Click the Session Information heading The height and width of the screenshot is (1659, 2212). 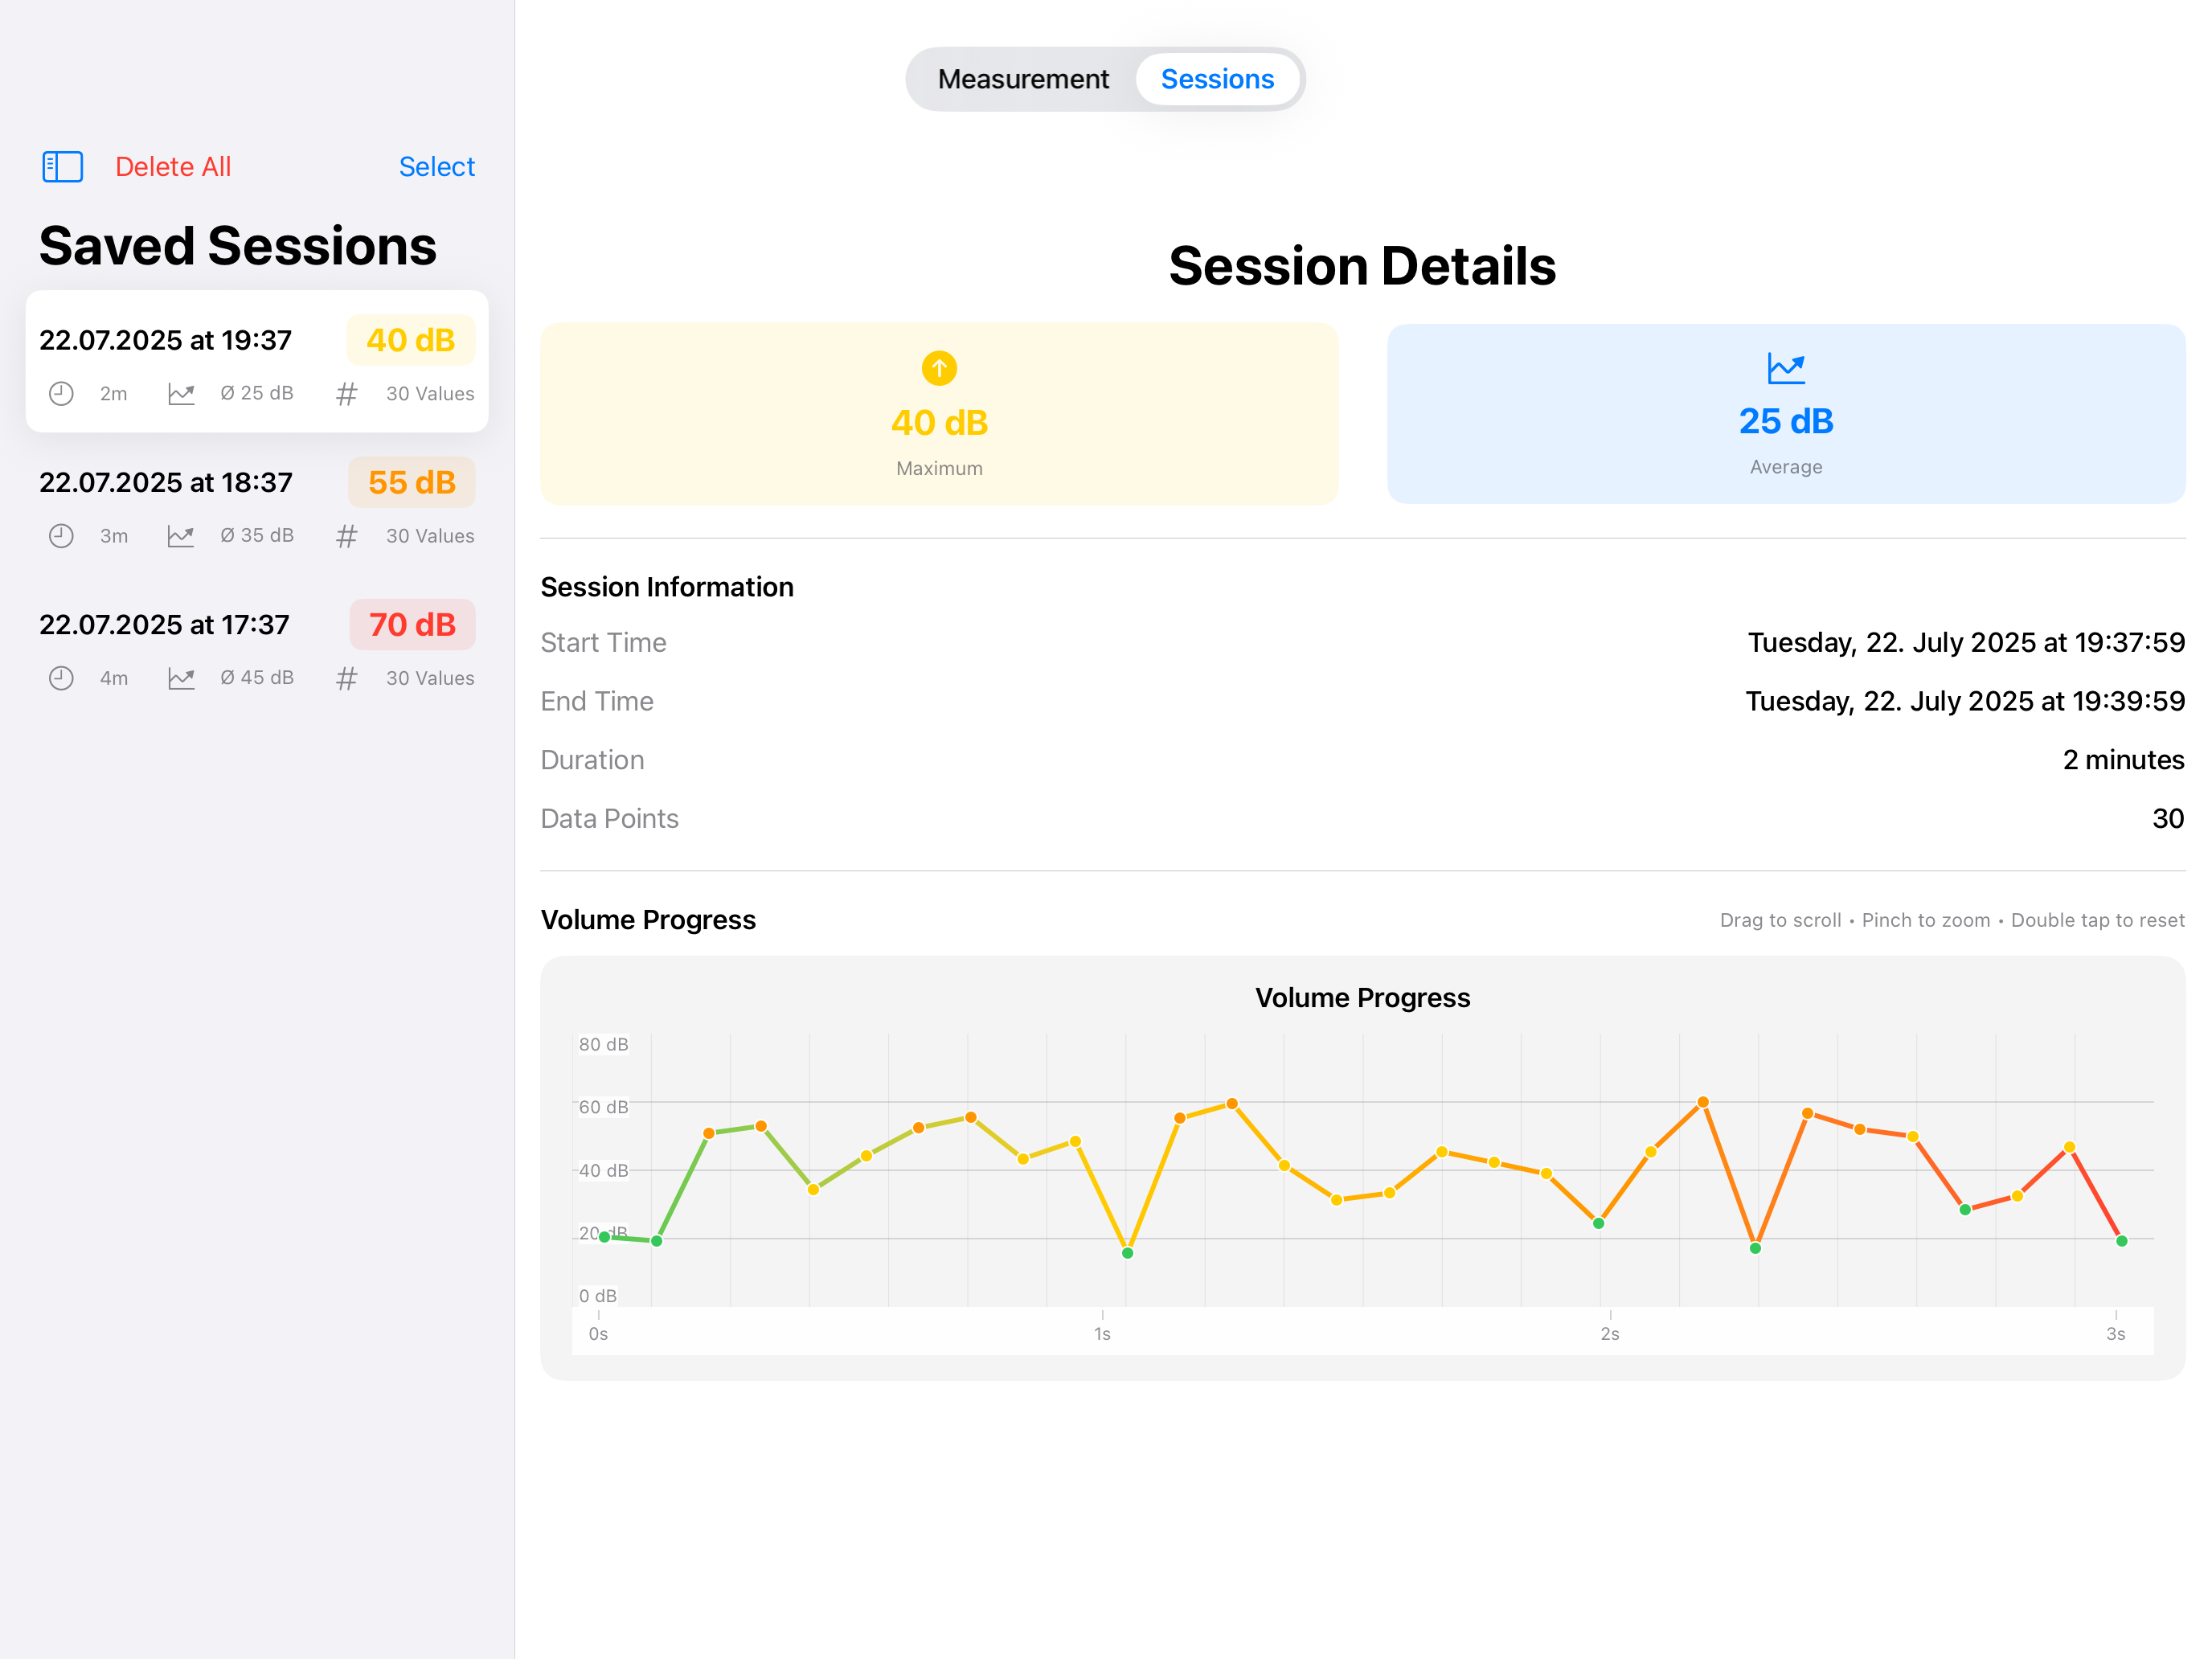(x=667, y=587)
